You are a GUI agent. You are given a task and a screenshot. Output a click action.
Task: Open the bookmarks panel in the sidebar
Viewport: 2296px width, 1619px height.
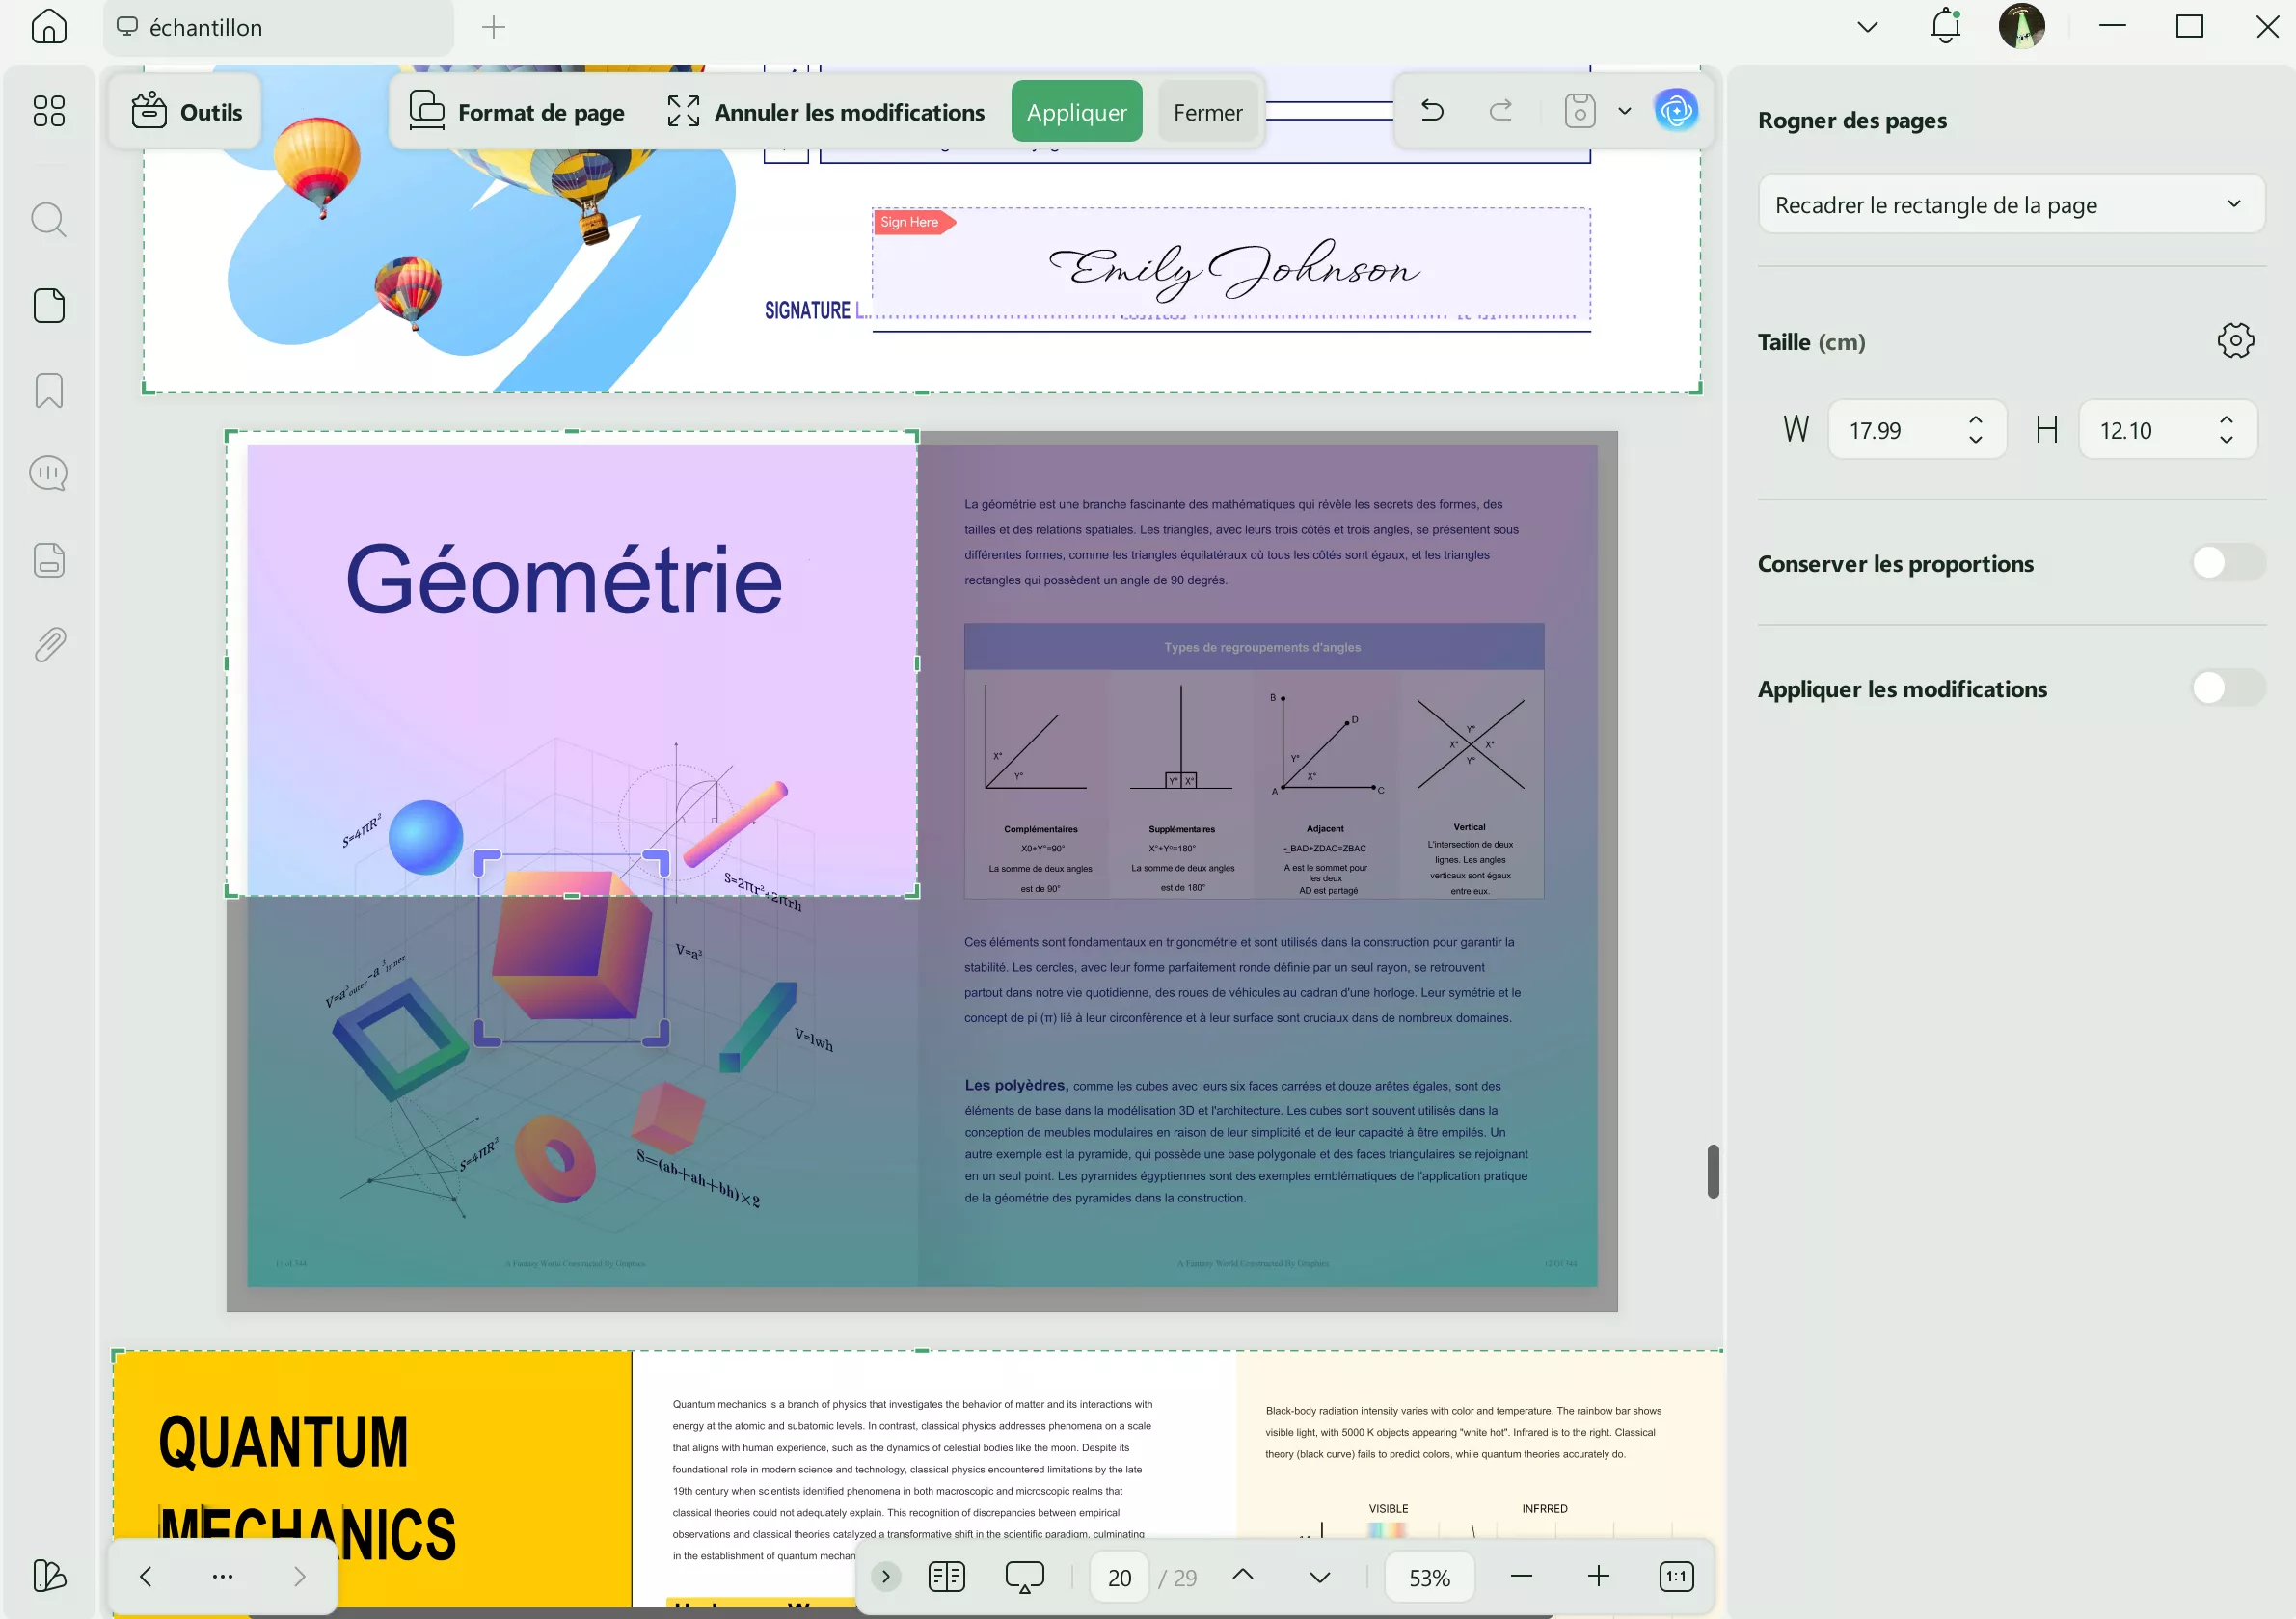[x=49, y=390]
